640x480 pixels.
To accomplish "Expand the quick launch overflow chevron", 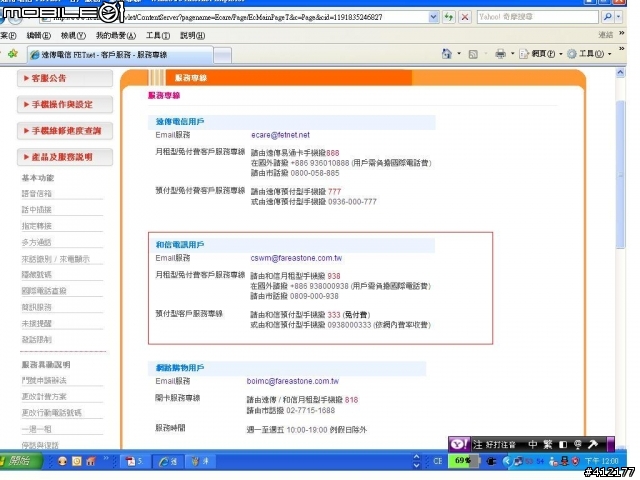I will point(106,459).
